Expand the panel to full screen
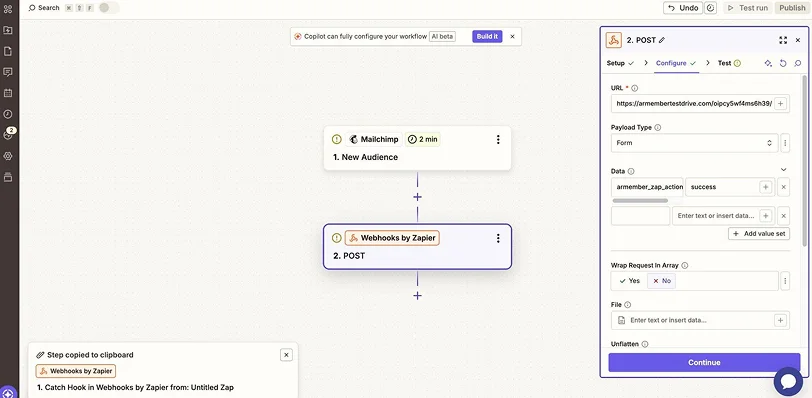The height and width of the screenshot is (398, 812). (783, 40)
